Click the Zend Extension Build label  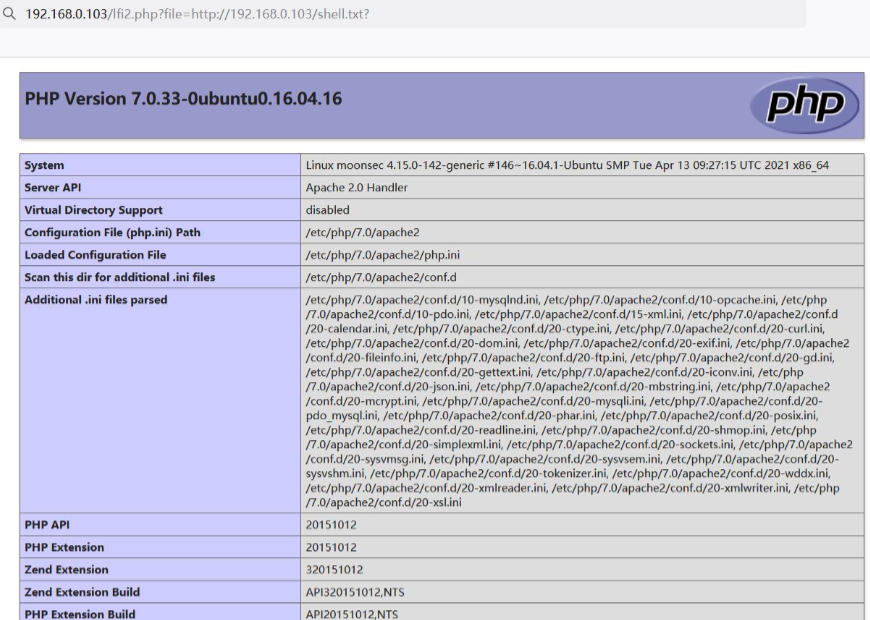pyautogui.click(x=82, y=592)
